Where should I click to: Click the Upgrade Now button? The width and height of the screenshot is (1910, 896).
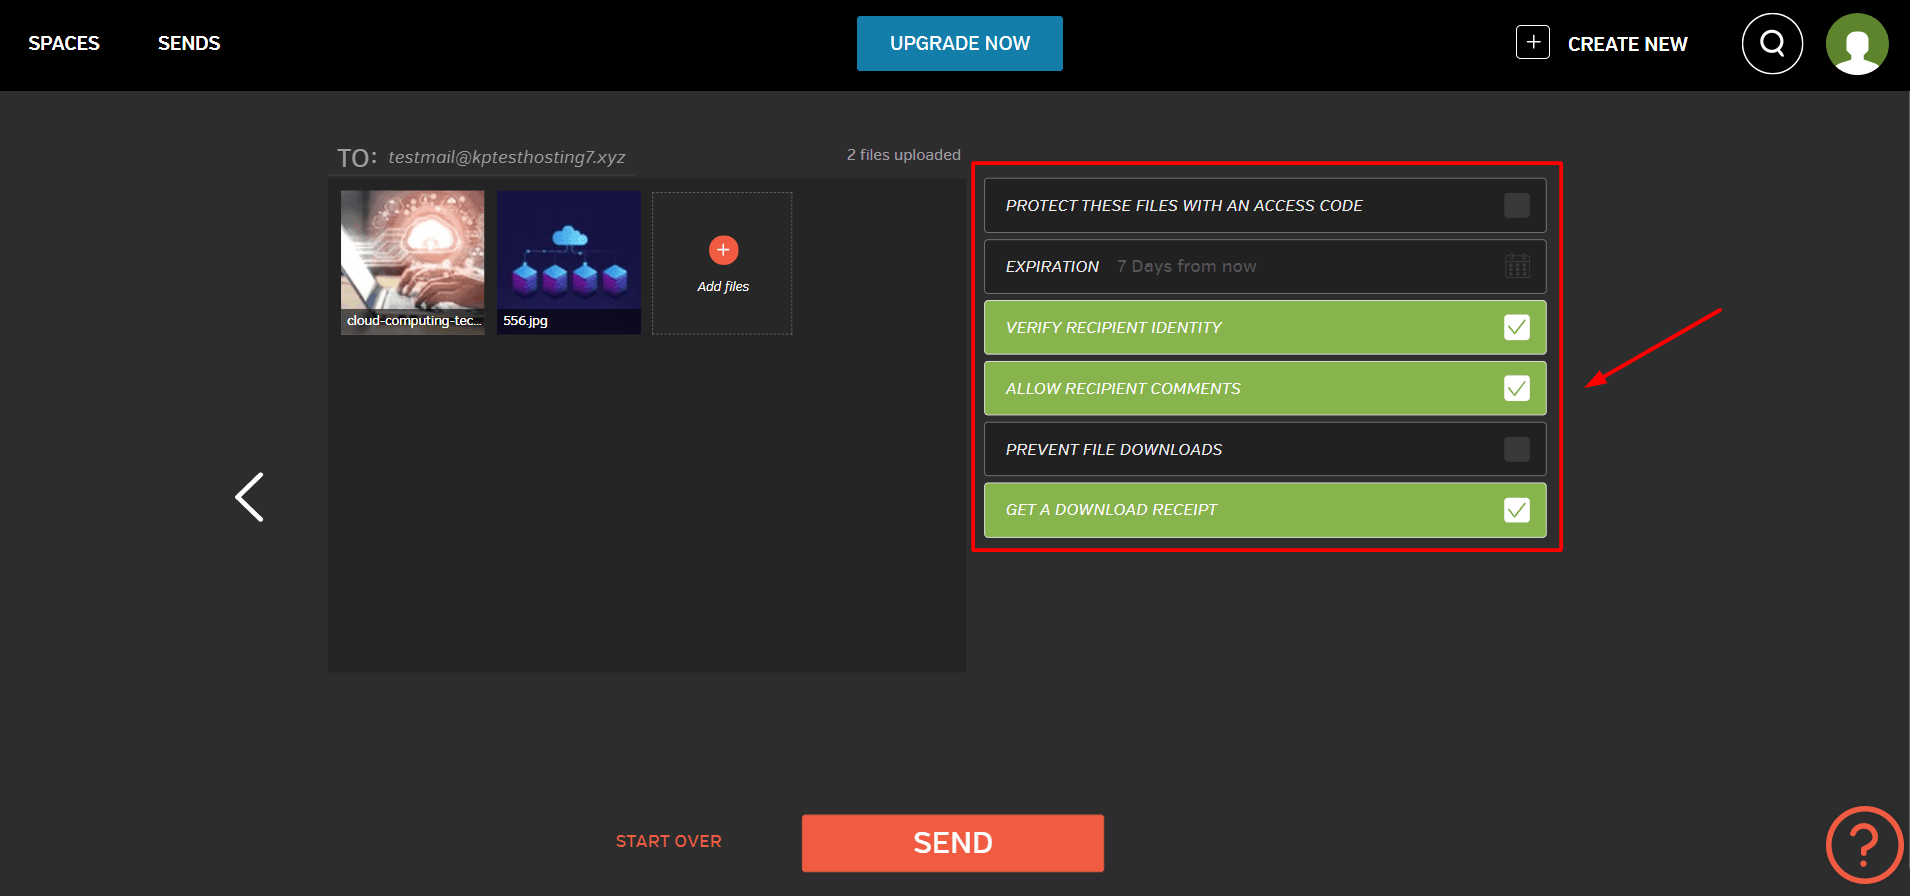pos(960,43)
